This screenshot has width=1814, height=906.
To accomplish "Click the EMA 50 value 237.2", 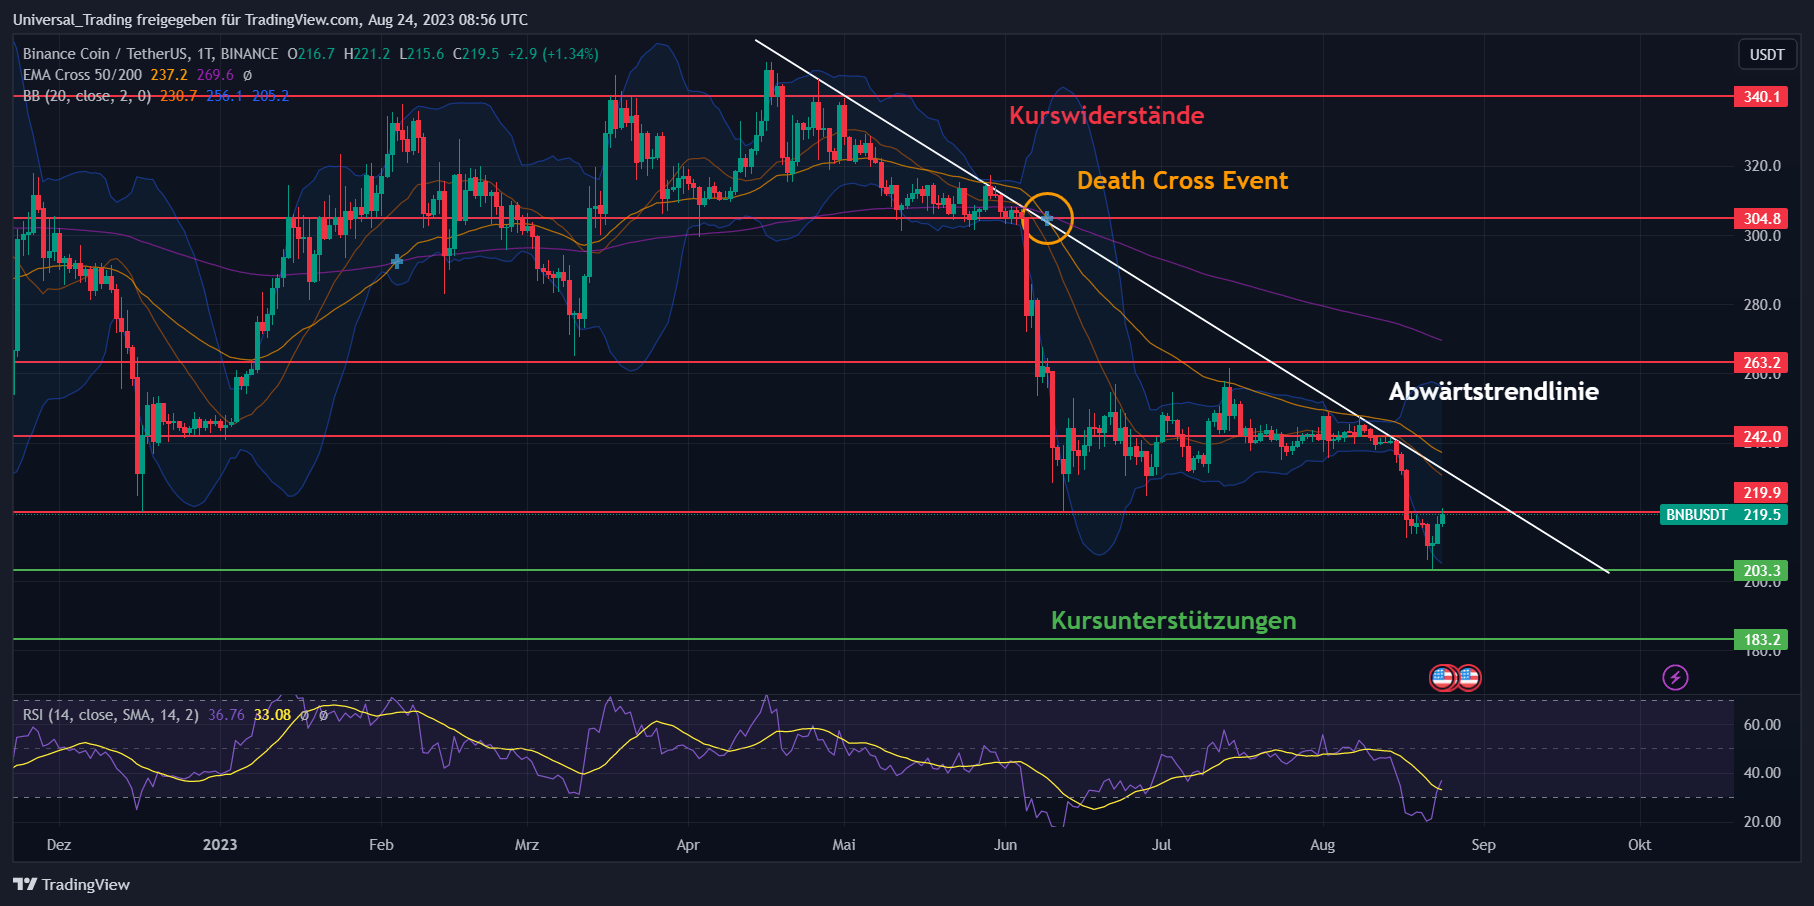I will pos(169,75).
